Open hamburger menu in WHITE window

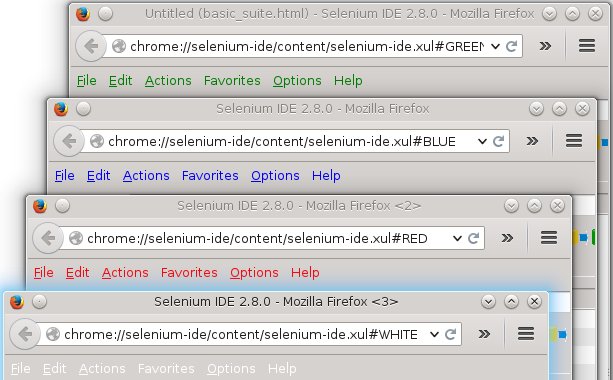coord(526,333)
